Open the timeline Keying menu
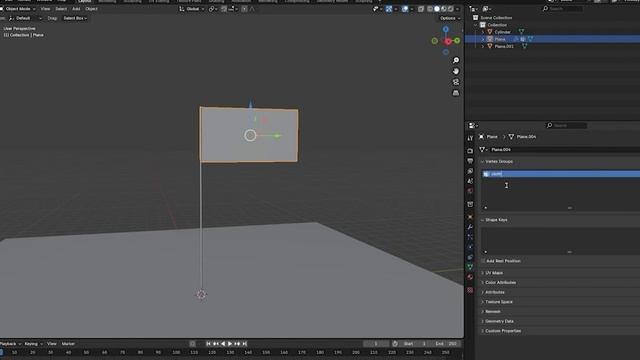The image size is (640, 360). coord(33,344)
